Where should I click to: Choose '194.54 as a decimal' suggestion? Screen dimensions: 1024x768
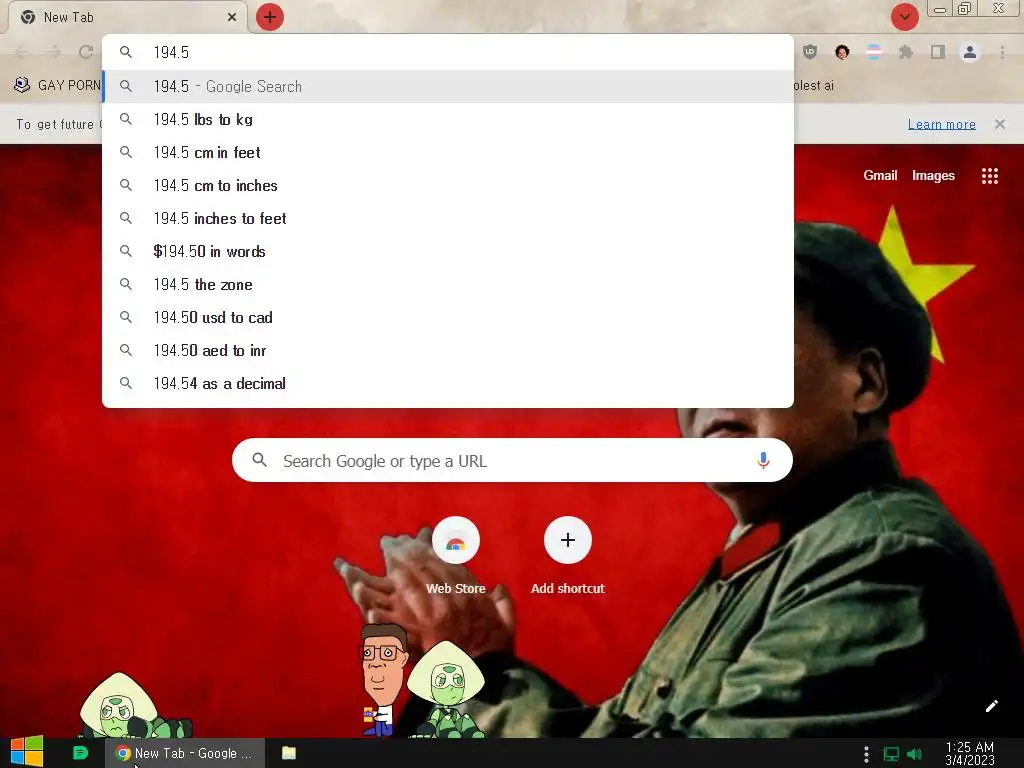pyautogui.click(x=448, y=383)
